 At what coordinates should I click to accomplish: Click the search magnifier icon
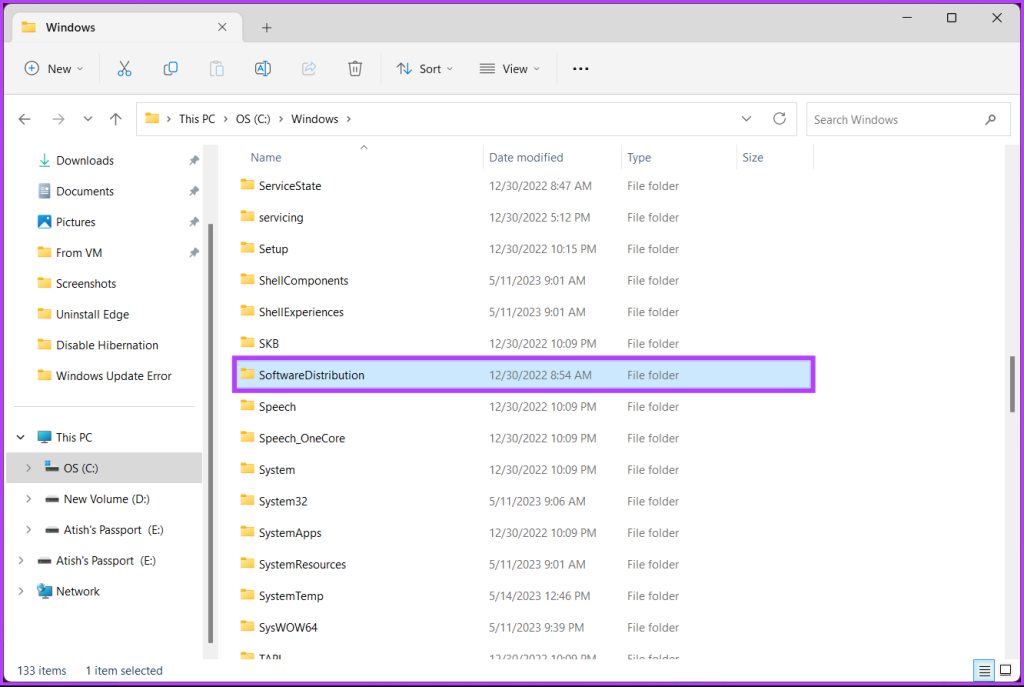pyautogui.click(x=990, y=119)
